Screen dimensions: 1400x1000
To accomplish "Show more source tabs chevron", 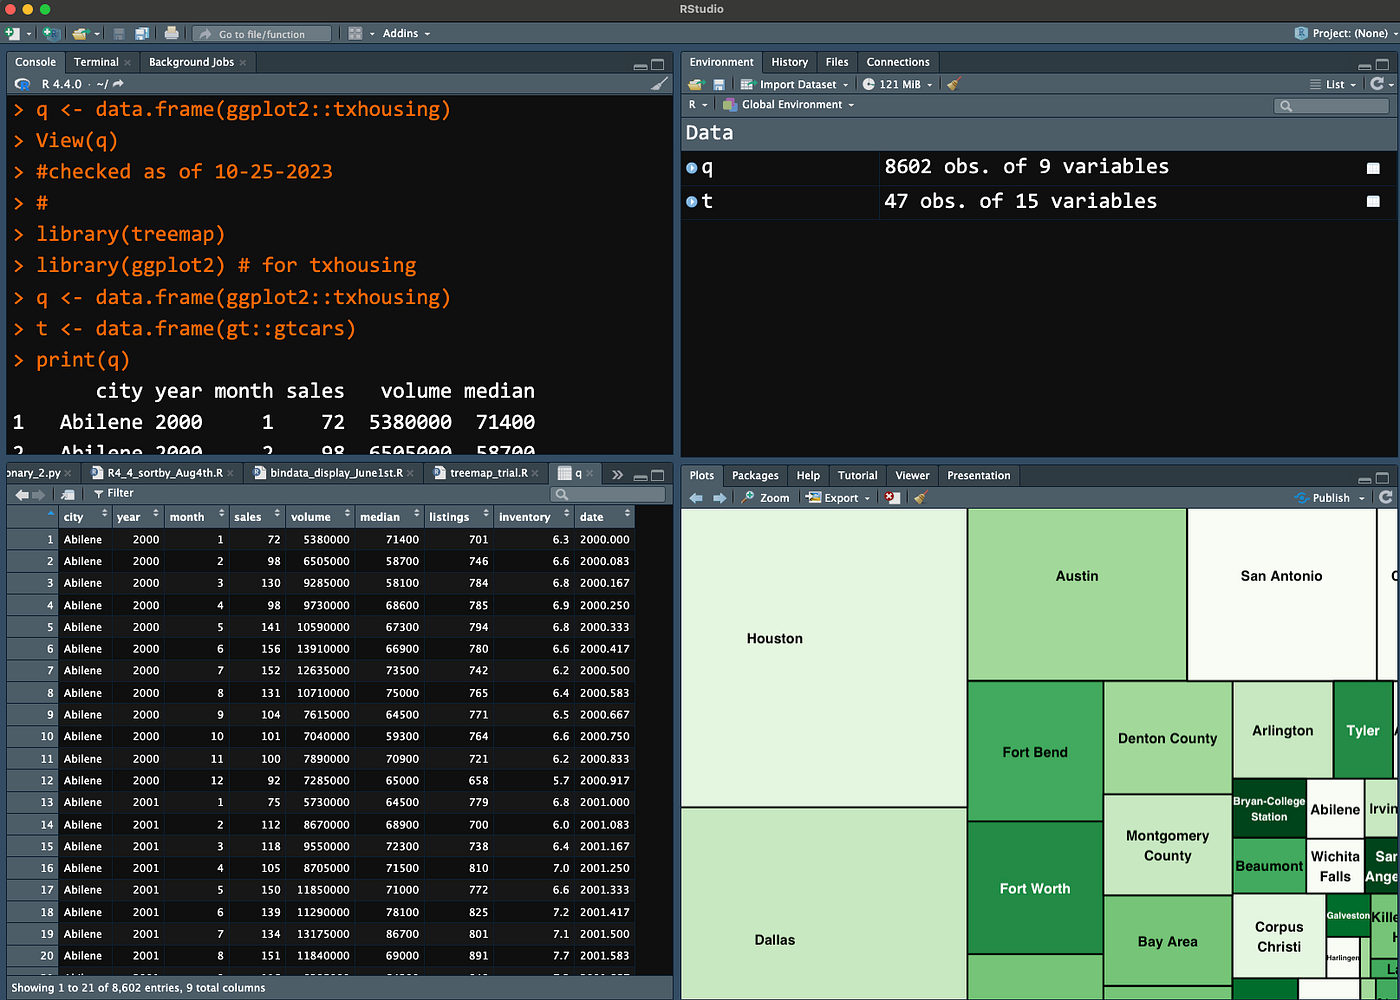I will (x=617, y=474).
